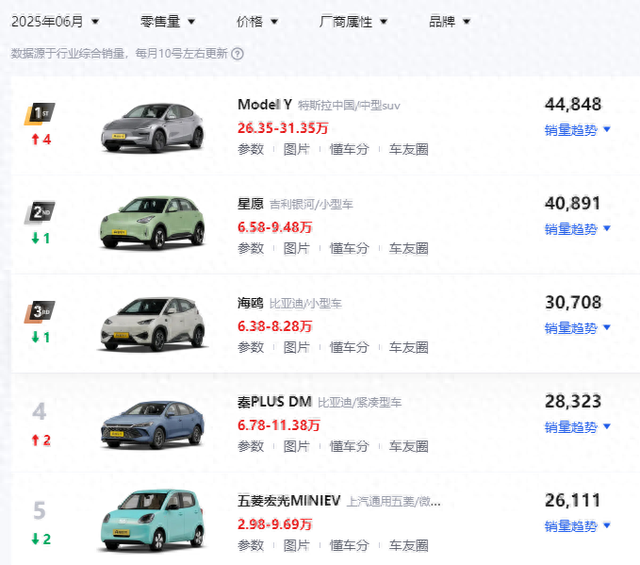Image resolution: width=640 pixels, height=565 pixels.
Task: Open the Model Y title link
Action: (x=265, y=105)
